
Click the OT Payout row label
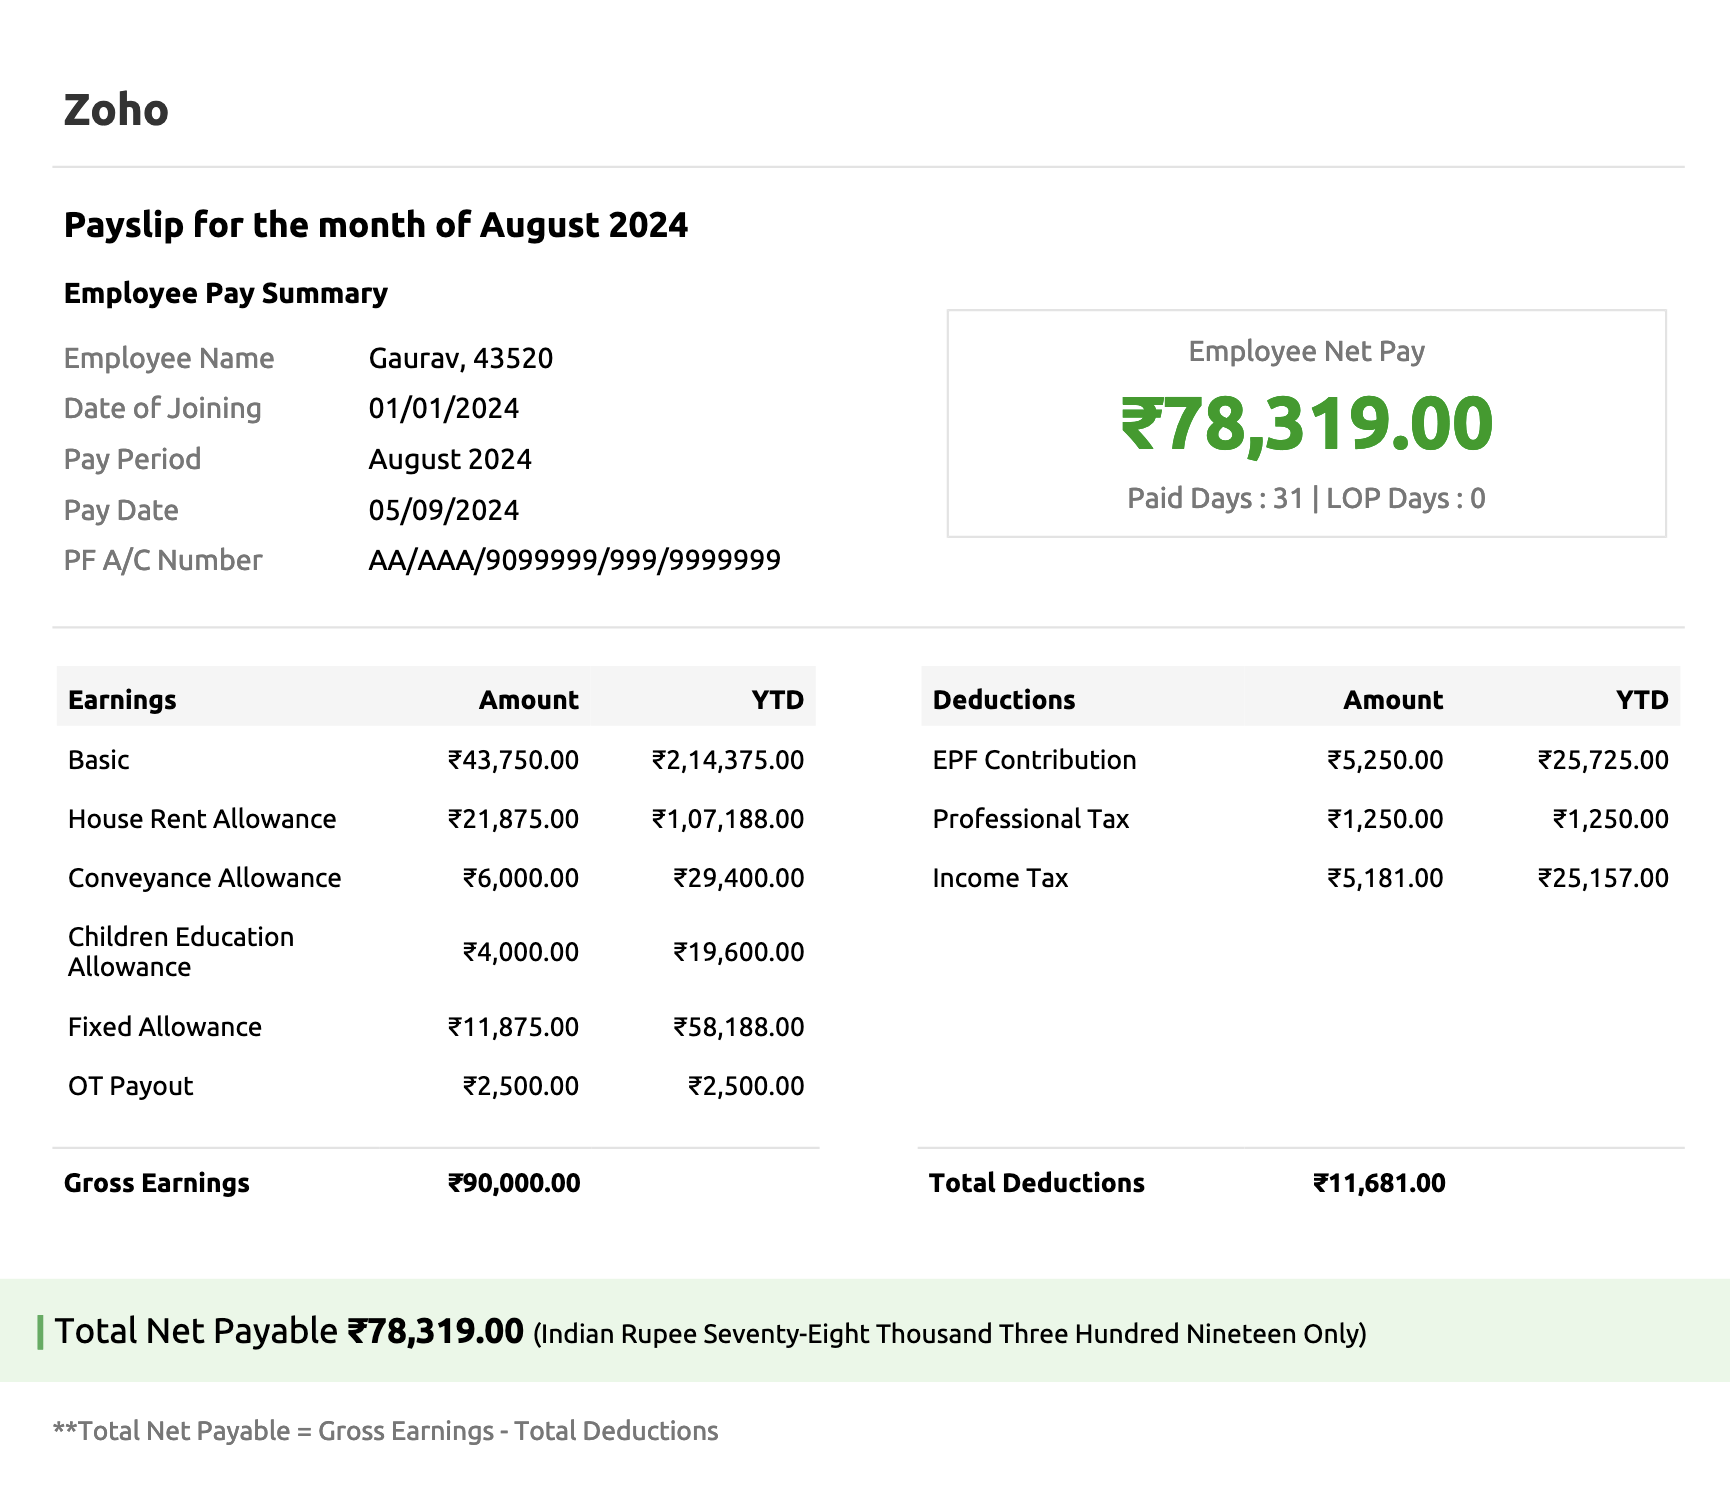(131, 1086)
